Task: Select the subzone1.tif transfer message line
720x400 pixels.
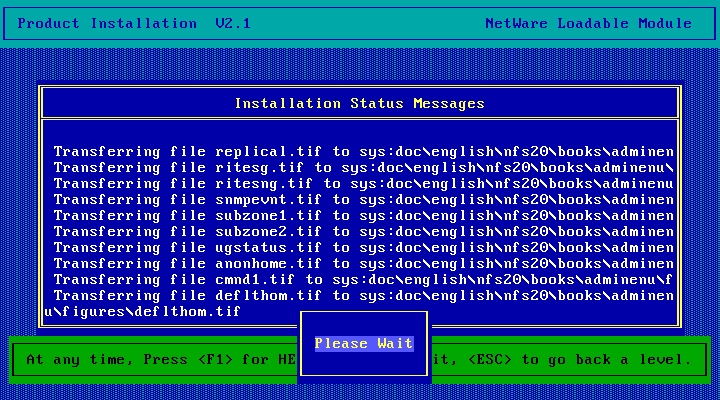Action: 363,216
